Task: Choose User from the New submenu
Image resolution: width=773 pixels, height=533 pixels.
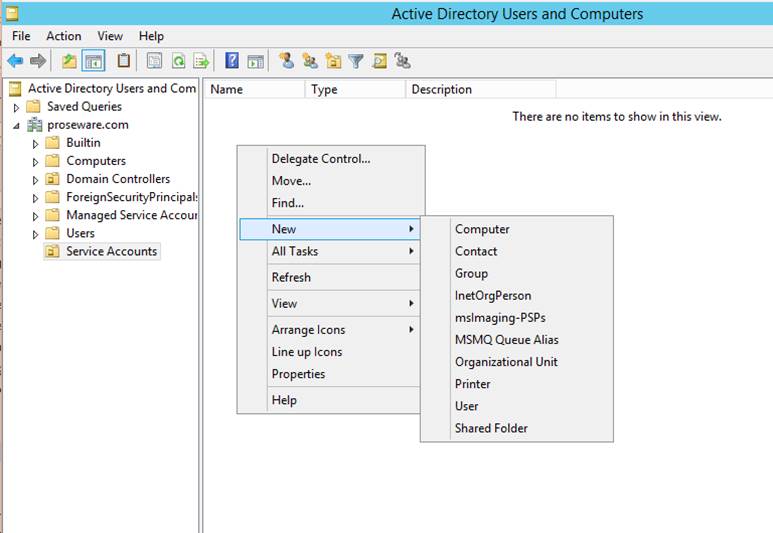Action: pyautogui.click(x=466, y=406)
